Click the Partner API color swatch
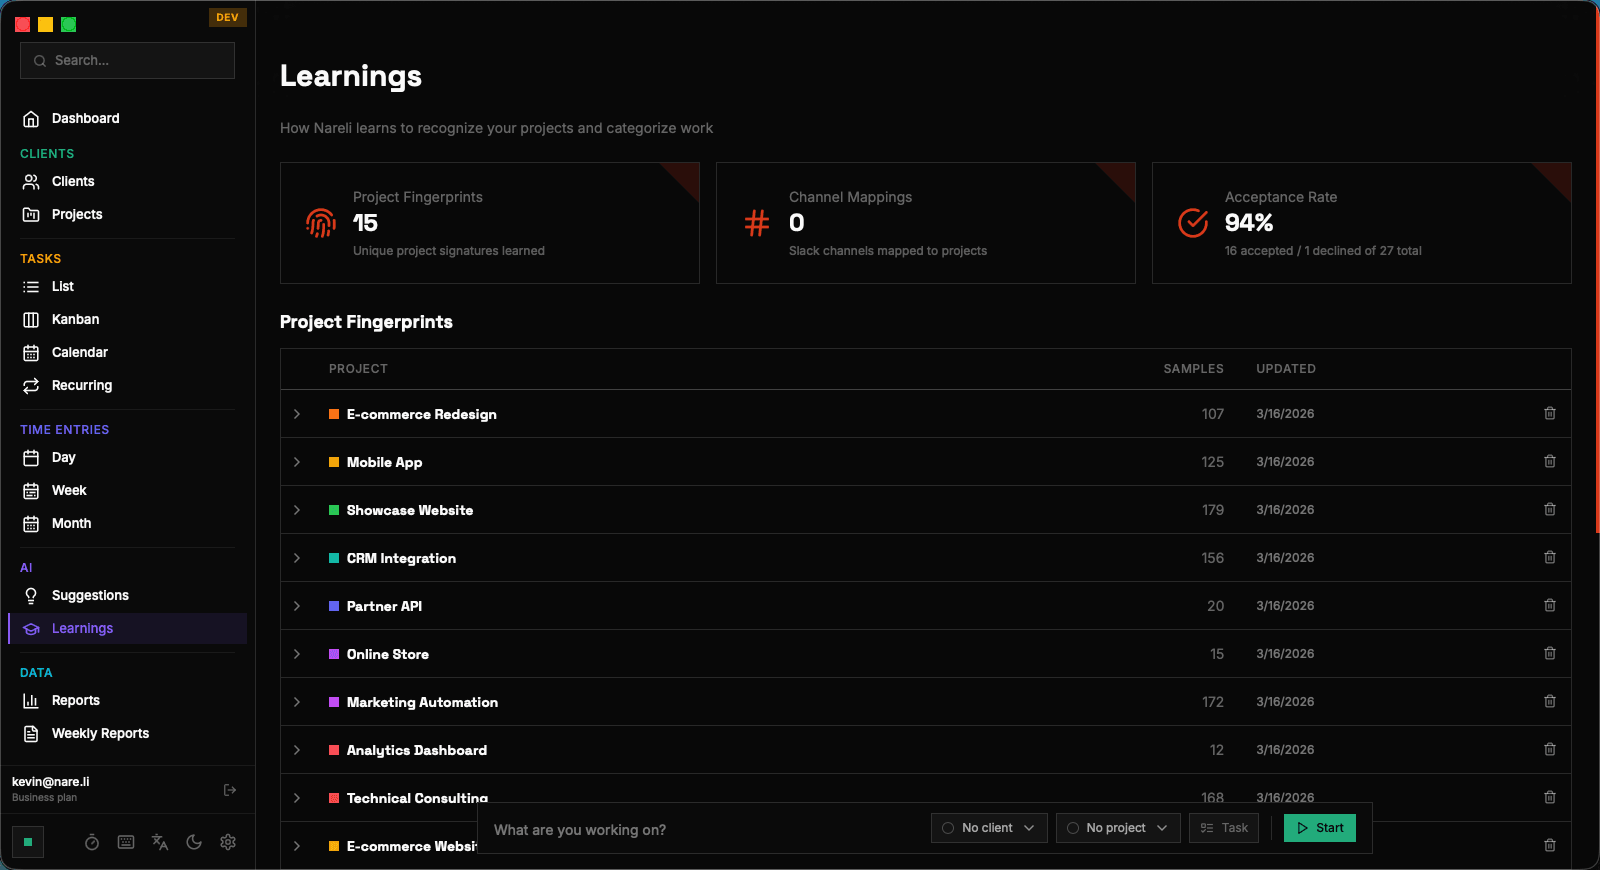Screen dimensions: 1600x870 pos(334,606)
